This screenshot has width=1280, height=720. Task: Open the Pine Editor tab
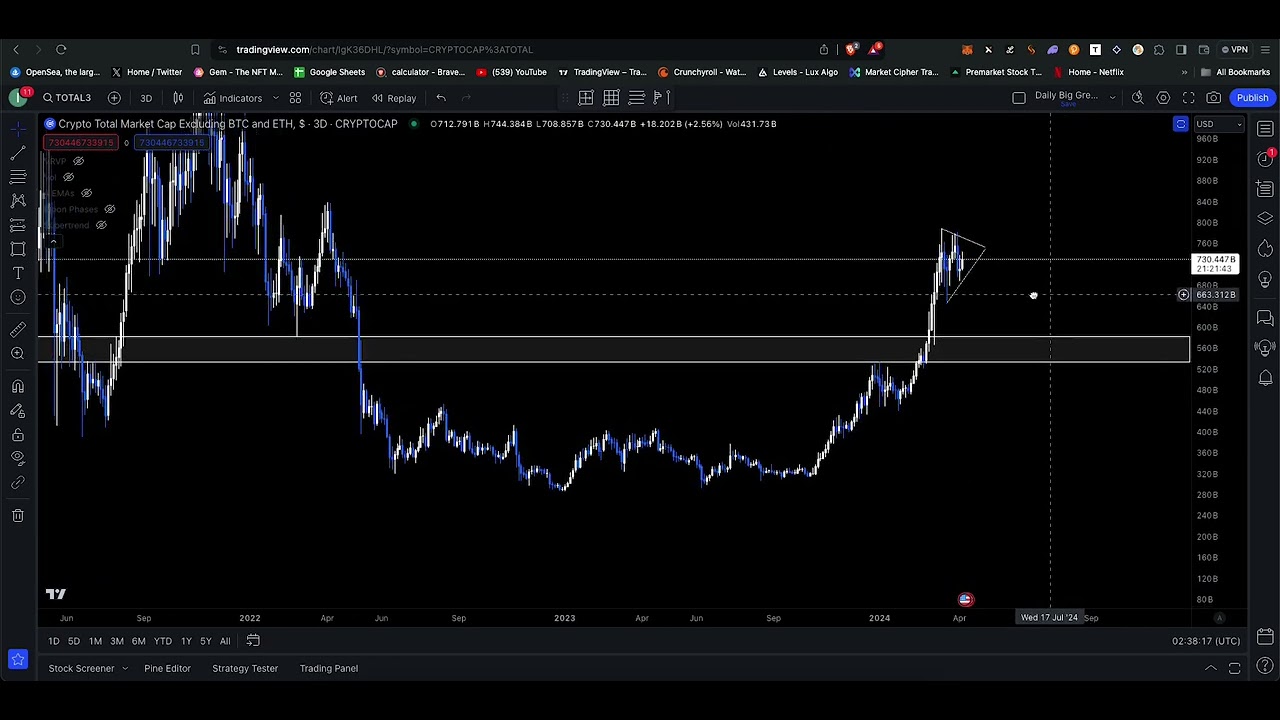[167, 668]
